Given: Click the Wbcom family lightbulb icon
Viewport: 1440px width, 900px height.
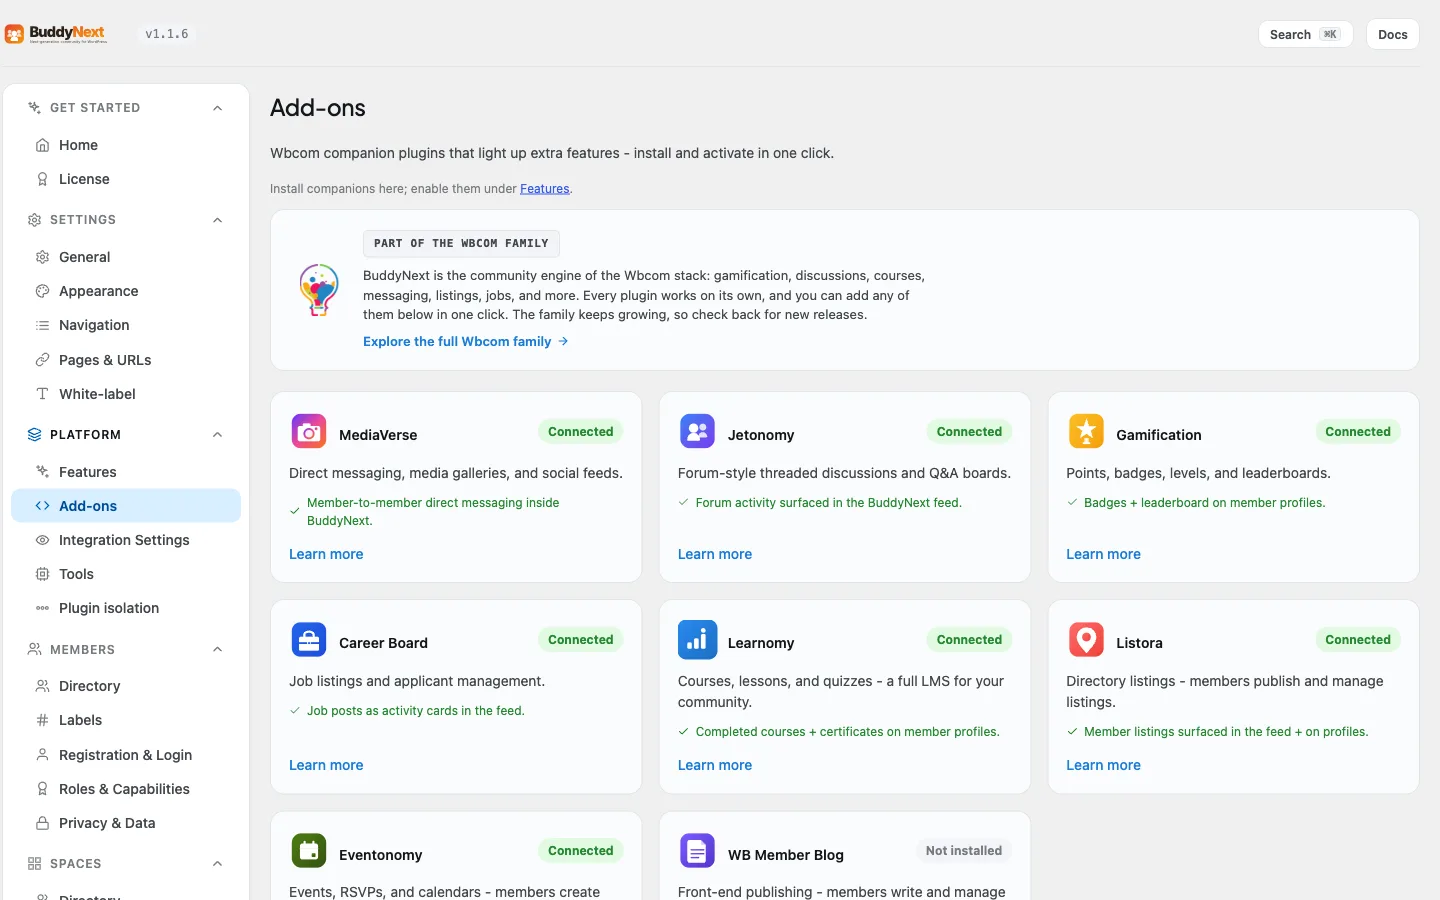Looking at the screenshot, I should tap(319, 290).
